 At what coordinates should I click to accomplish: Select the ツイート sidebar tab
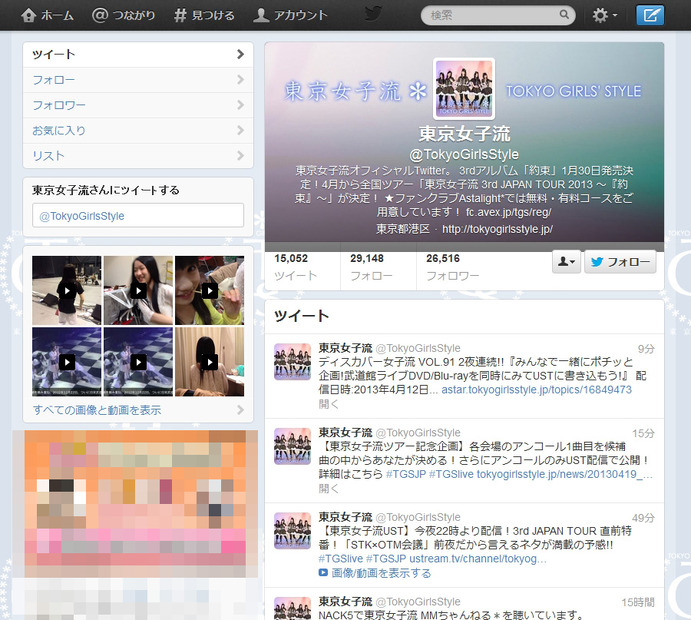coord(138,55)
